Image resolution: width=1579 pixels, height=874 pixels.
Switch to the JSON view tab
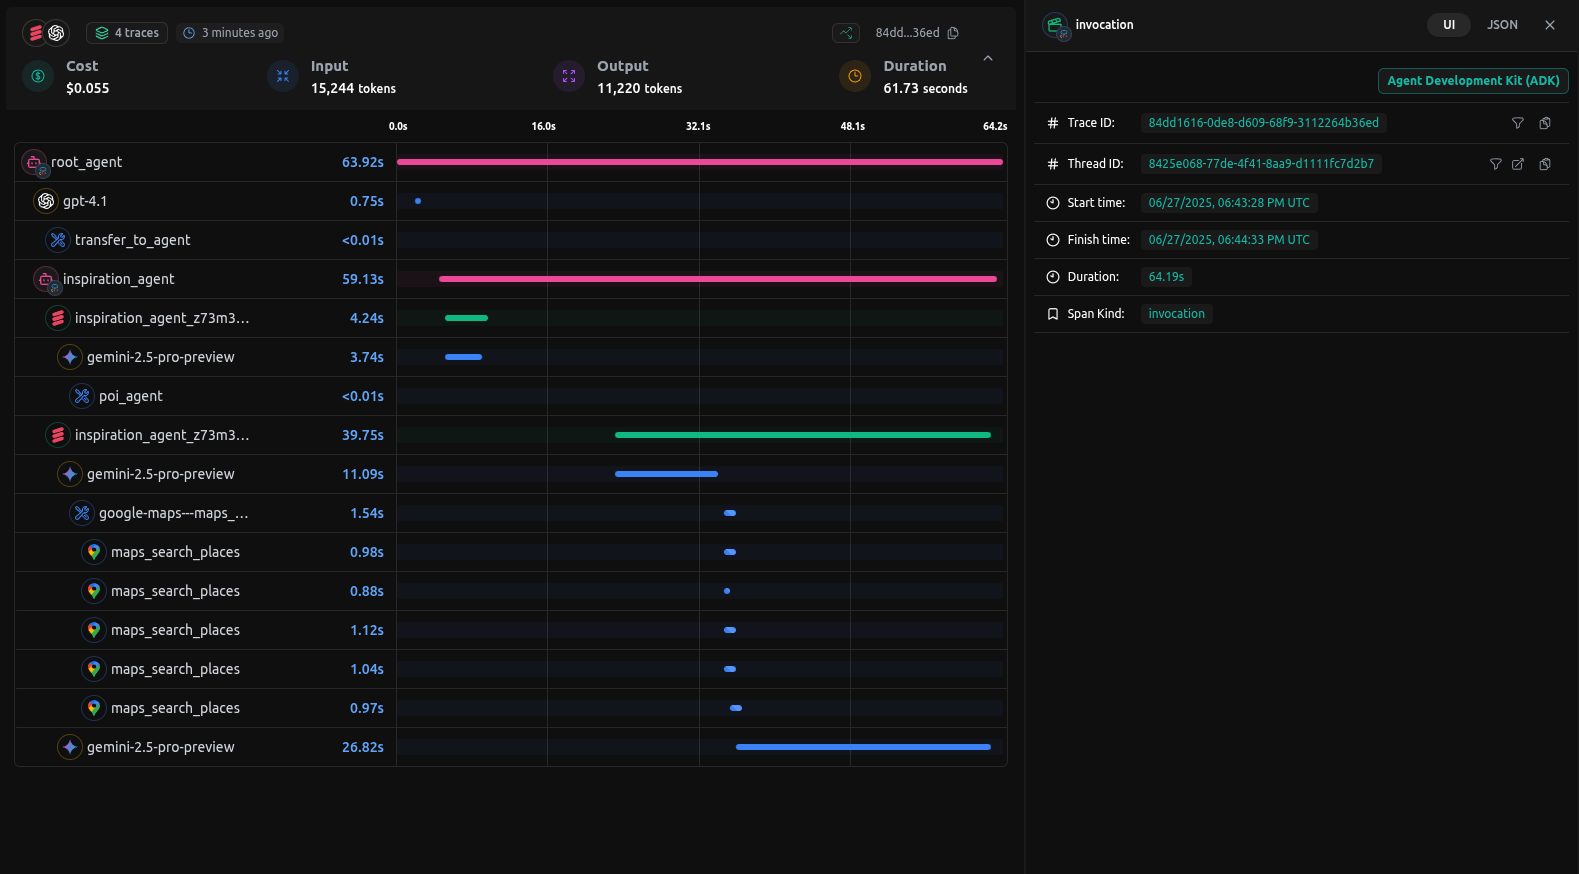coord(1501,25)
